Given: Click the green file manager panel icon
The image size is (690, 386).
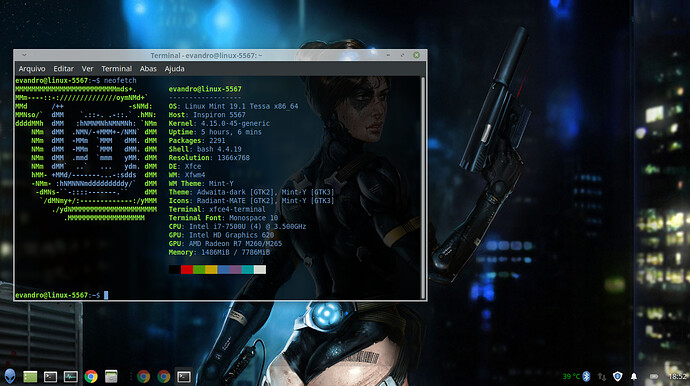Looking at the screenshot, I should click(30, 377).
